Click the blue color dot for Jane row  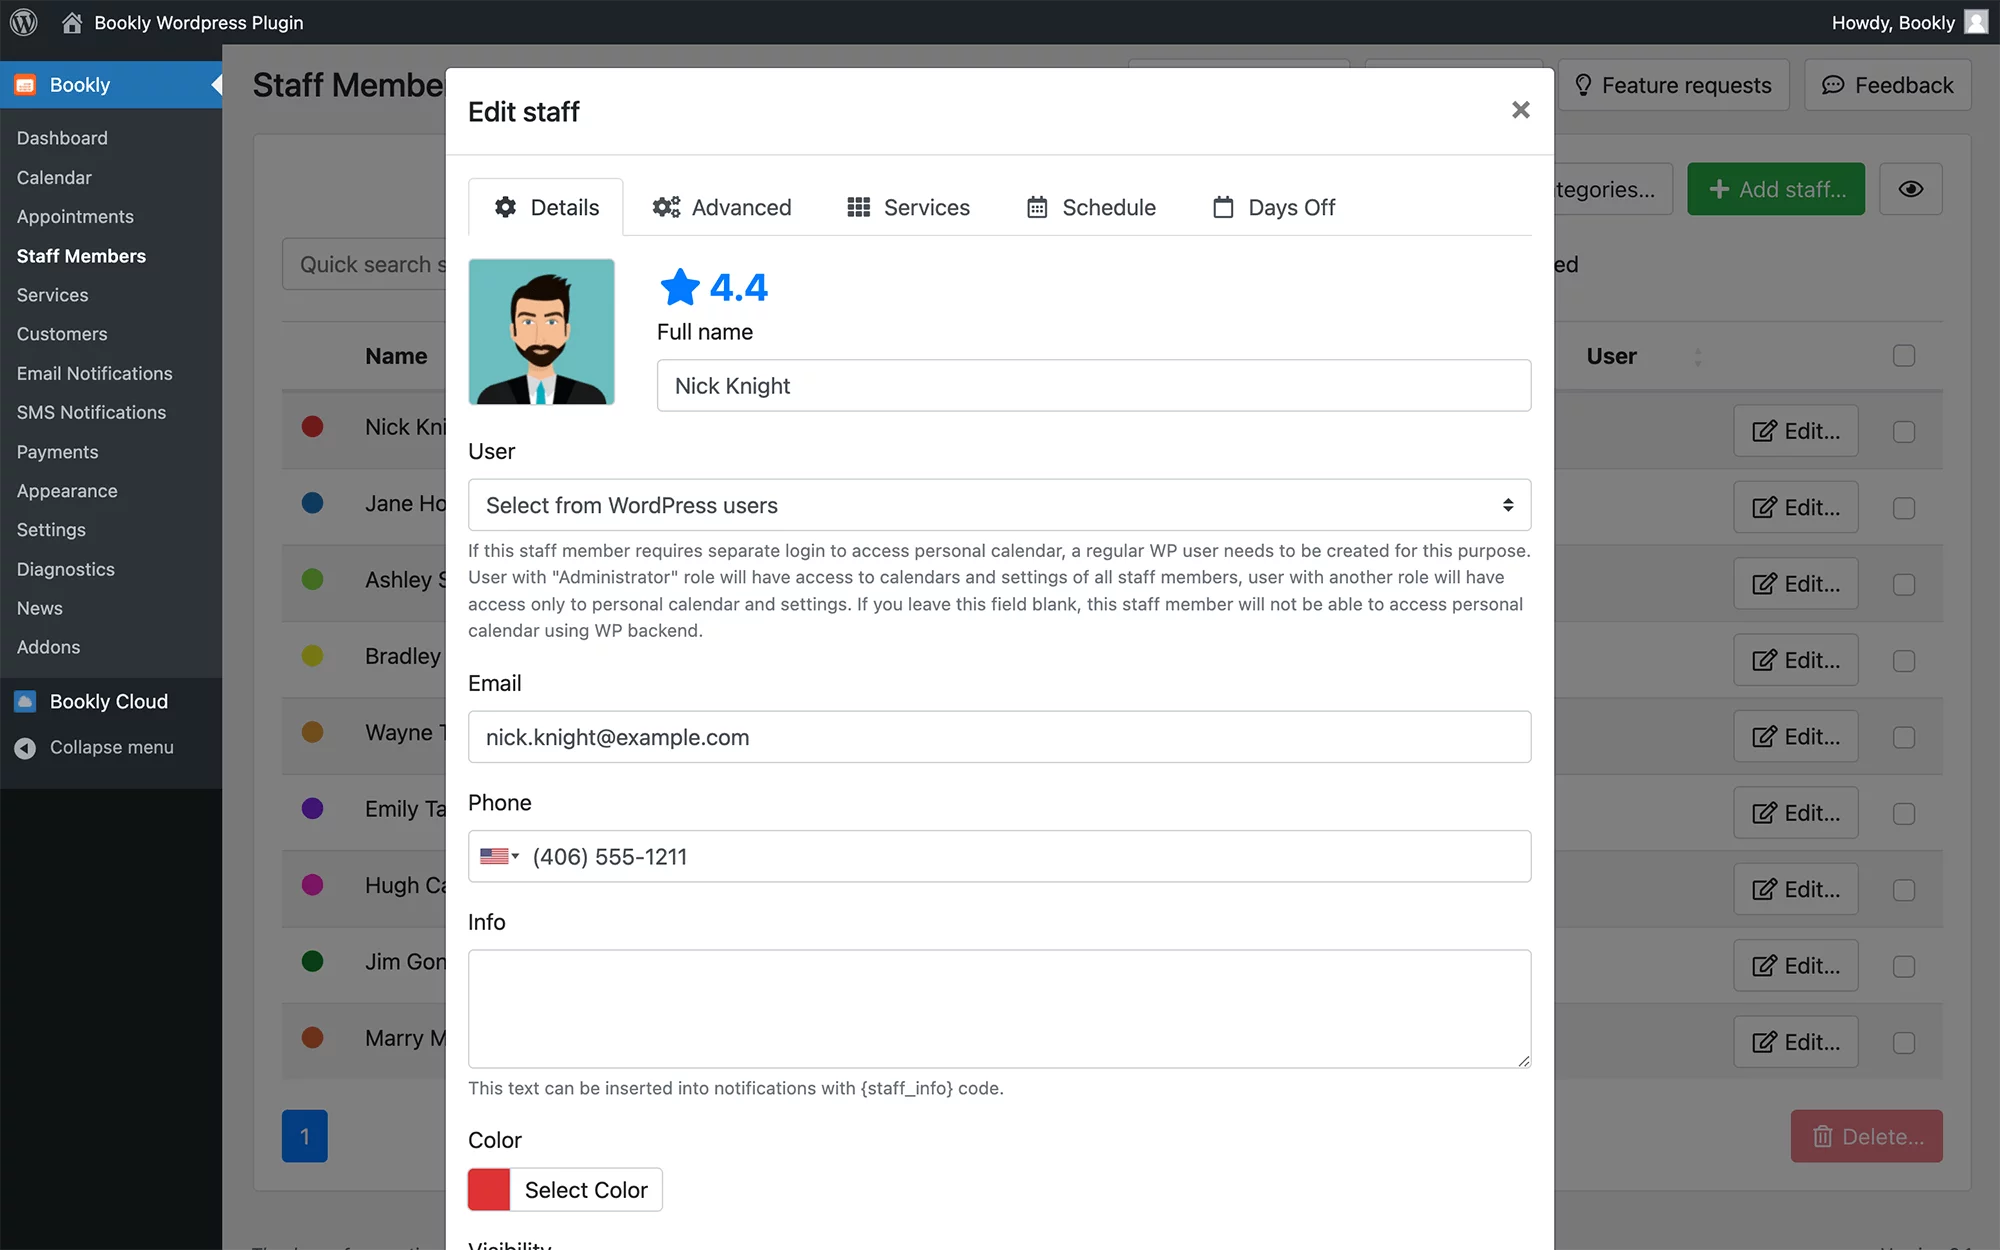click(x=313, y=503)
